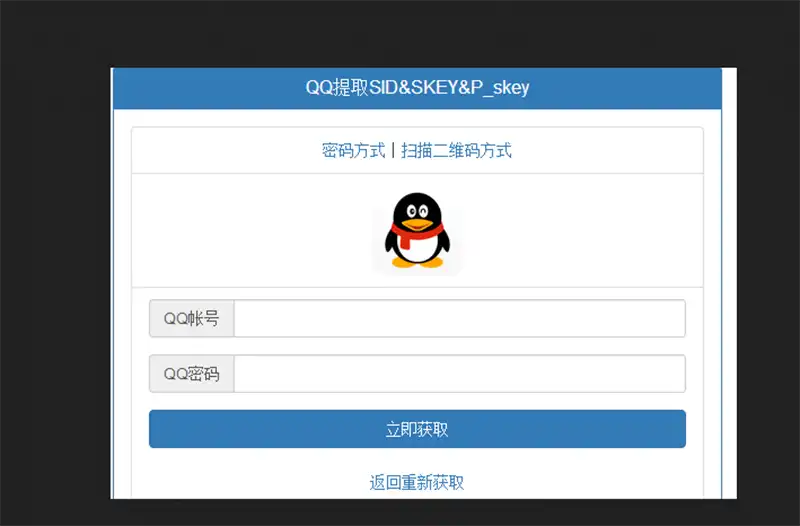Focus the QQ密码 input field
This screenshot has height=526, width=800.
tap(460, 373)
